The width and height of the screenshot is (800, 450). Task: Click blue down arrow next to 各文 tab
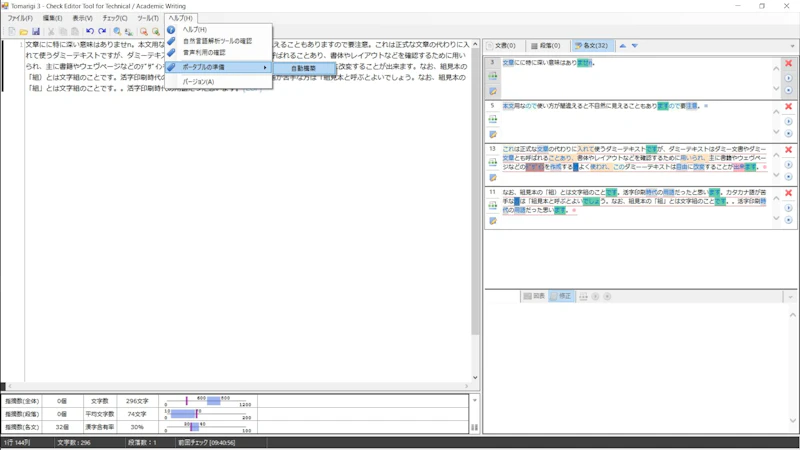coord(634,46)
